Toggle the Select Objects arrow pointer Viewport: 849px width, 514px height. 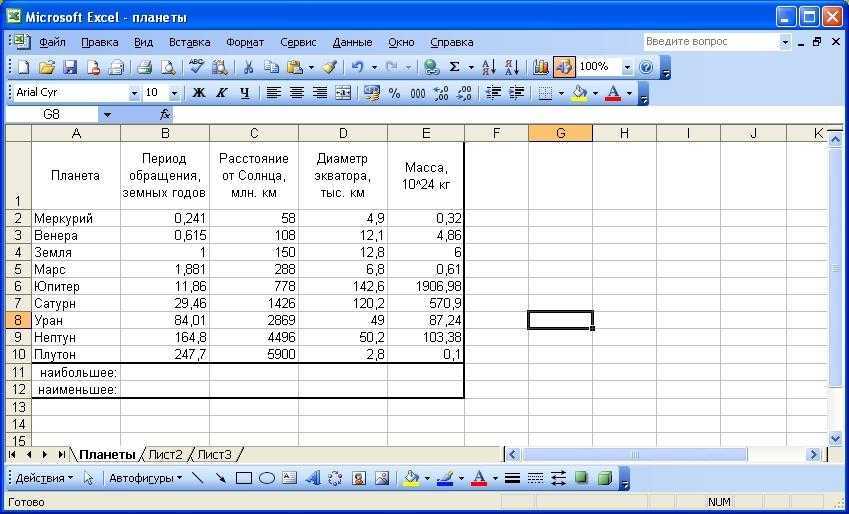(89, 478)
